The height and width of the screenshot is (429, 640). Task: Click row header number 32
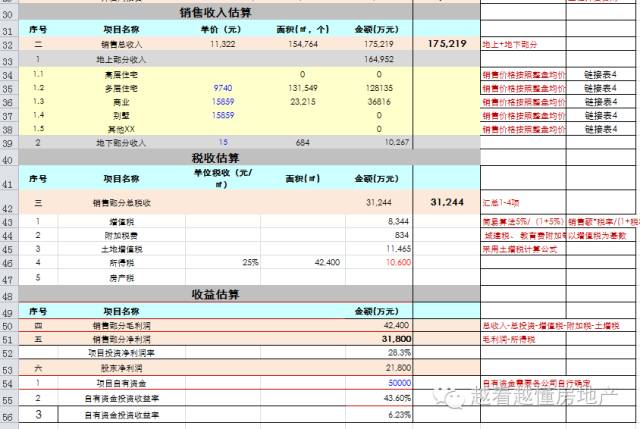pyautogui.click(x=8, y=44)
